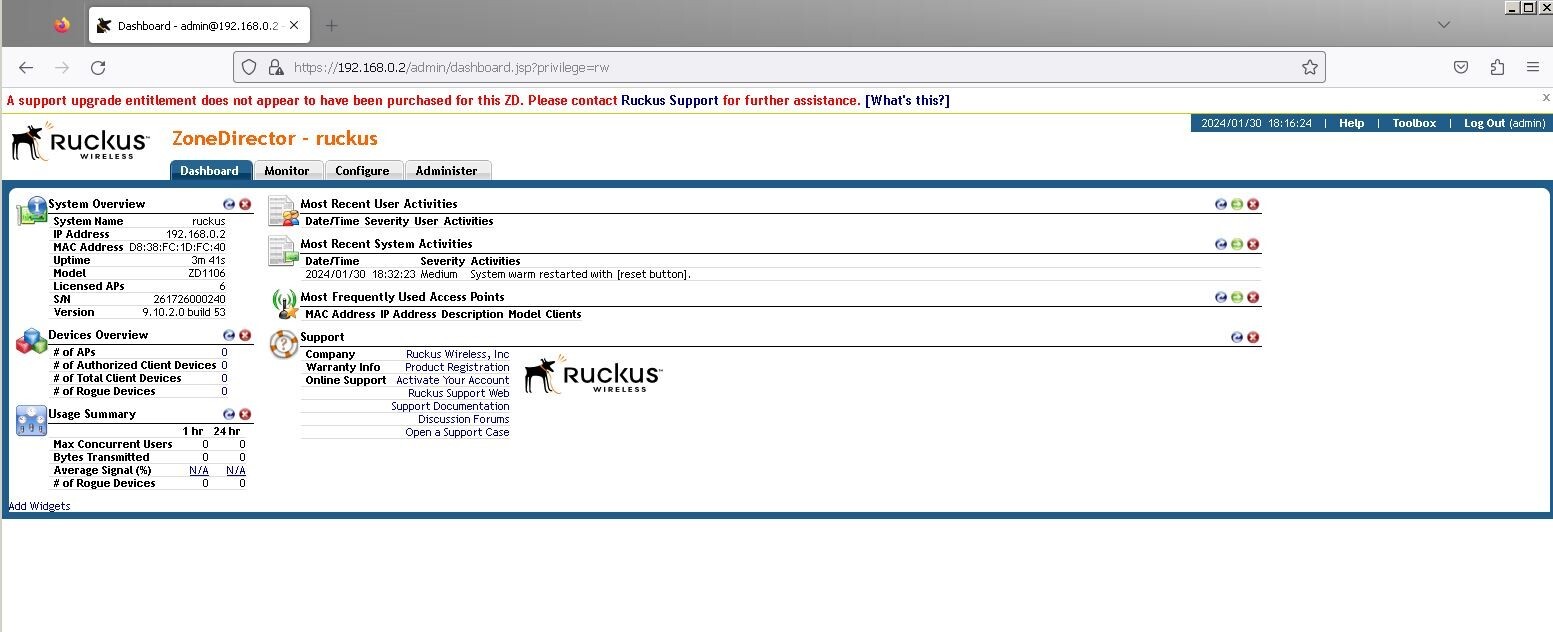Close Most Frequently Used Access Points widget
The image size is (1553, 632).
point(1253,297)
